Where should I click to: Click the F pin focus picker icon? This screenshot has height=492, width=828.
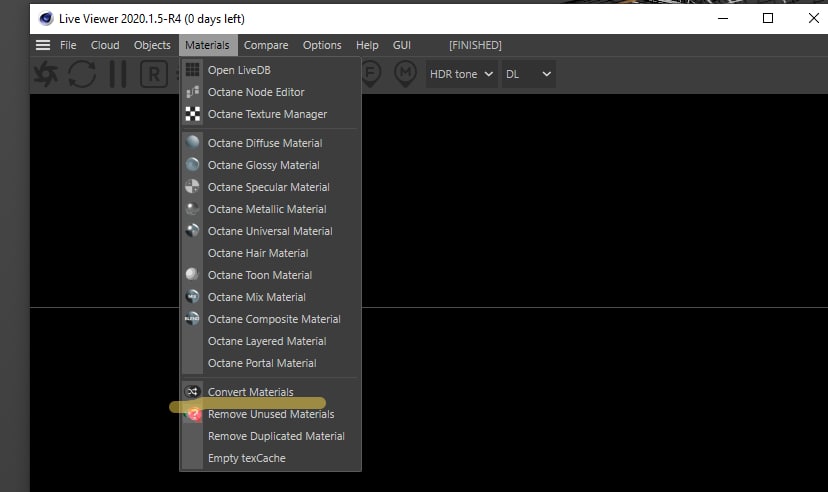click(371, 74)
